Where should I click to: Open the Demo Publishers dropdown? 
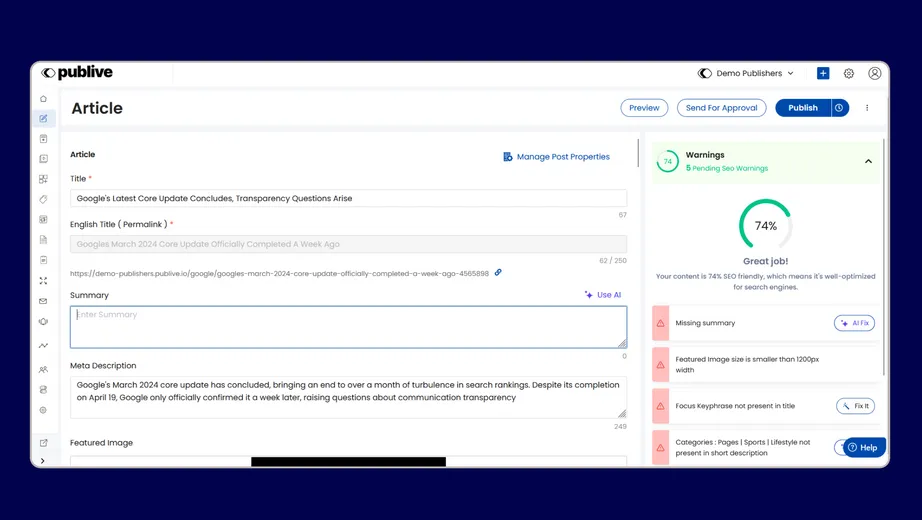pos(746,73)
